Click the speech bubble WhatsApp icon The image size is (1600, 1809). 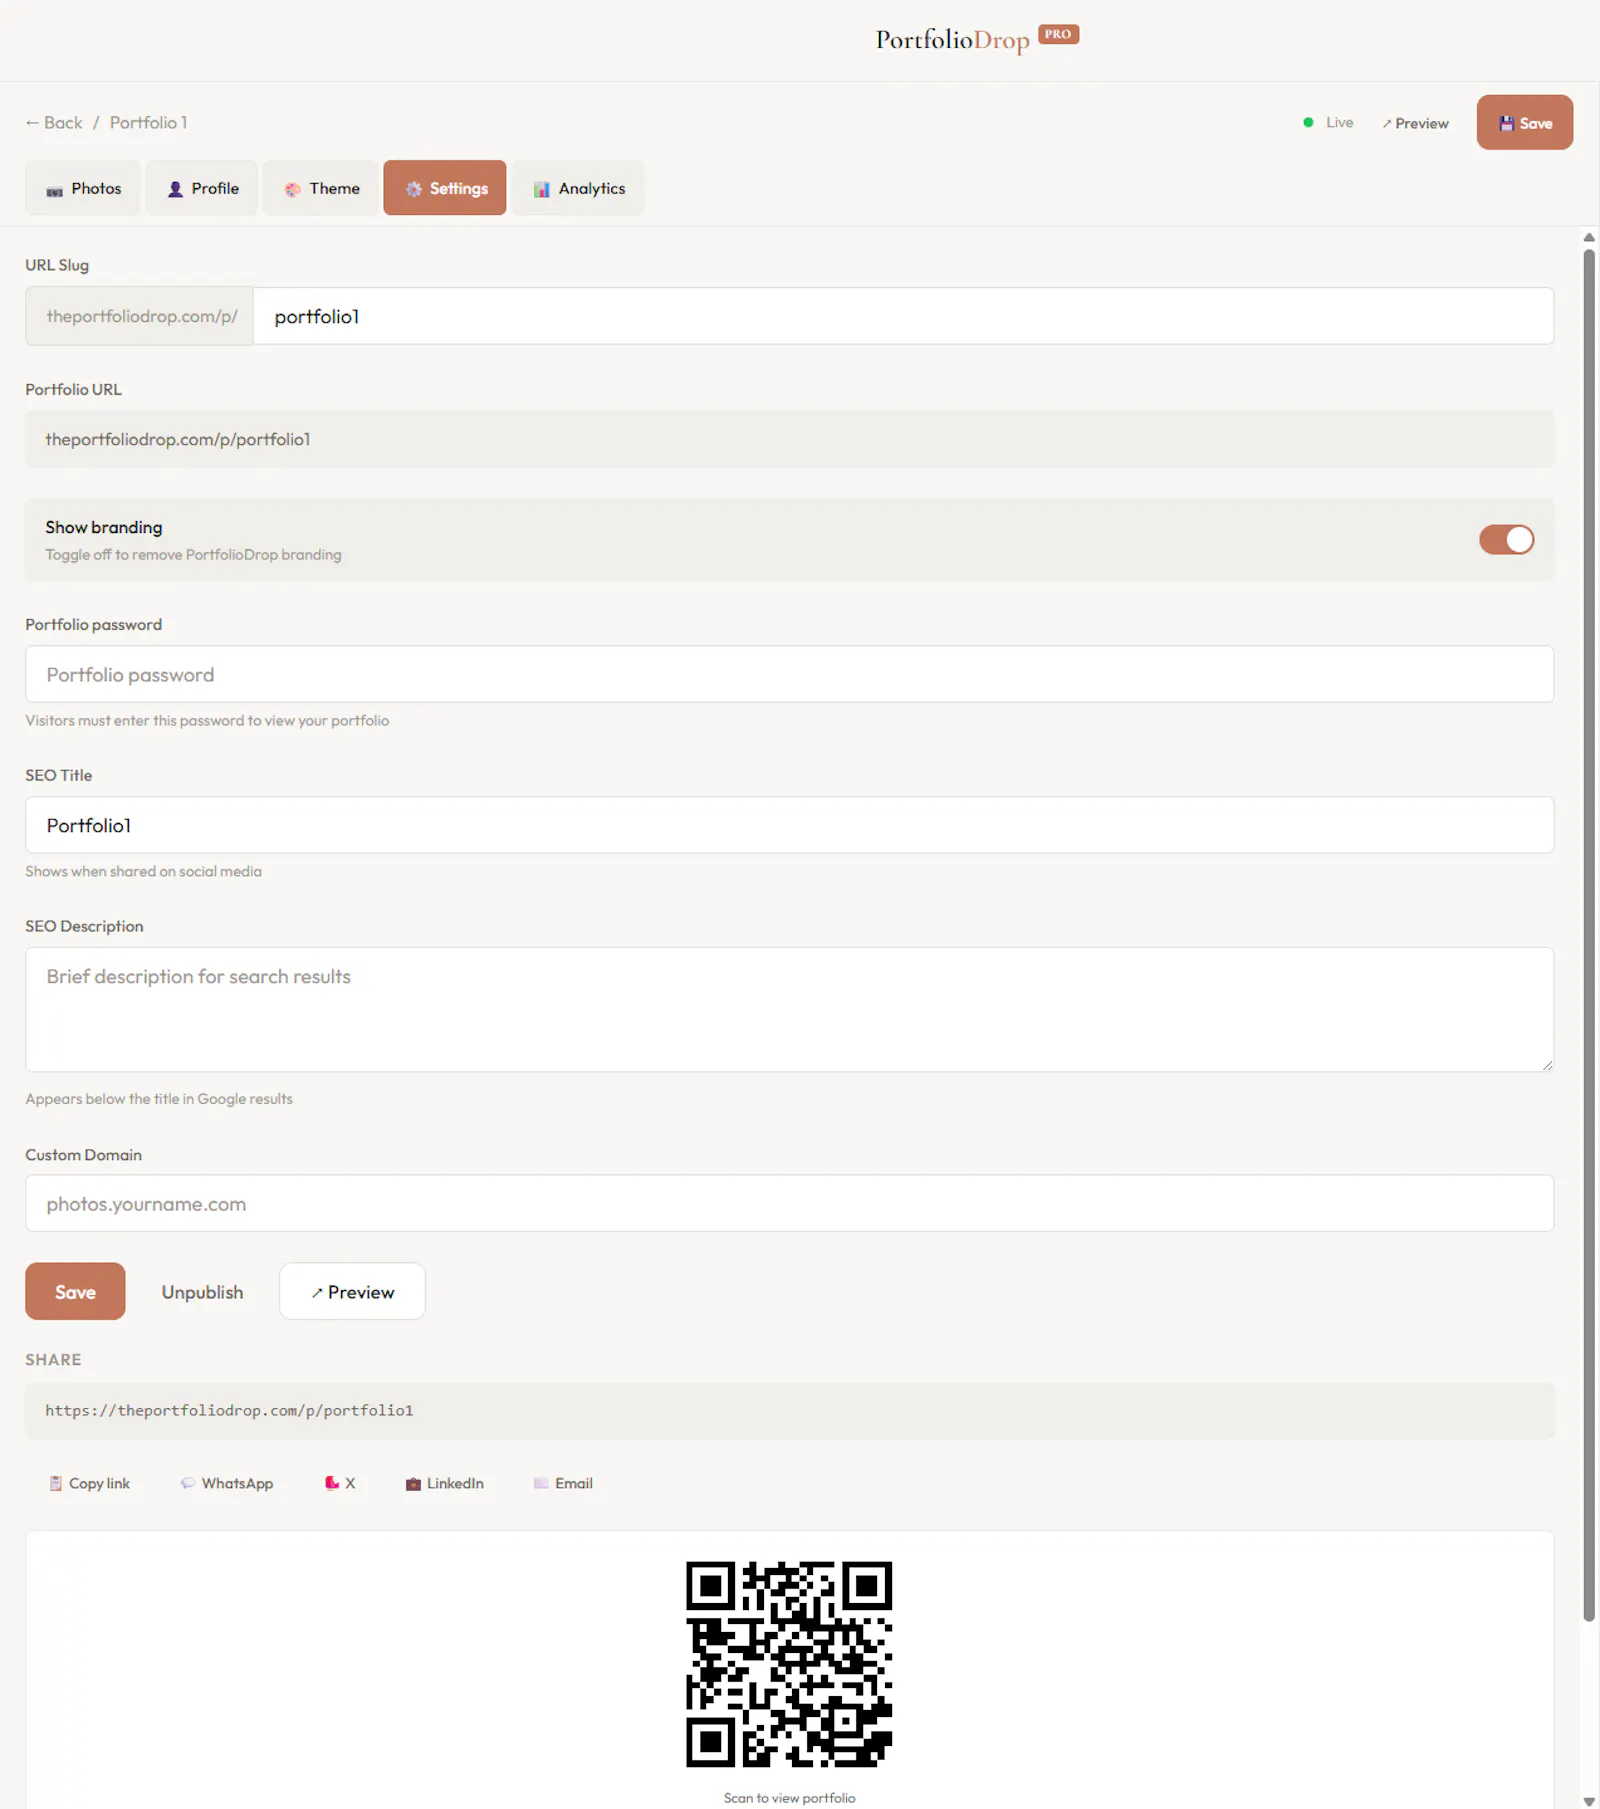[x=187, y=1483]
